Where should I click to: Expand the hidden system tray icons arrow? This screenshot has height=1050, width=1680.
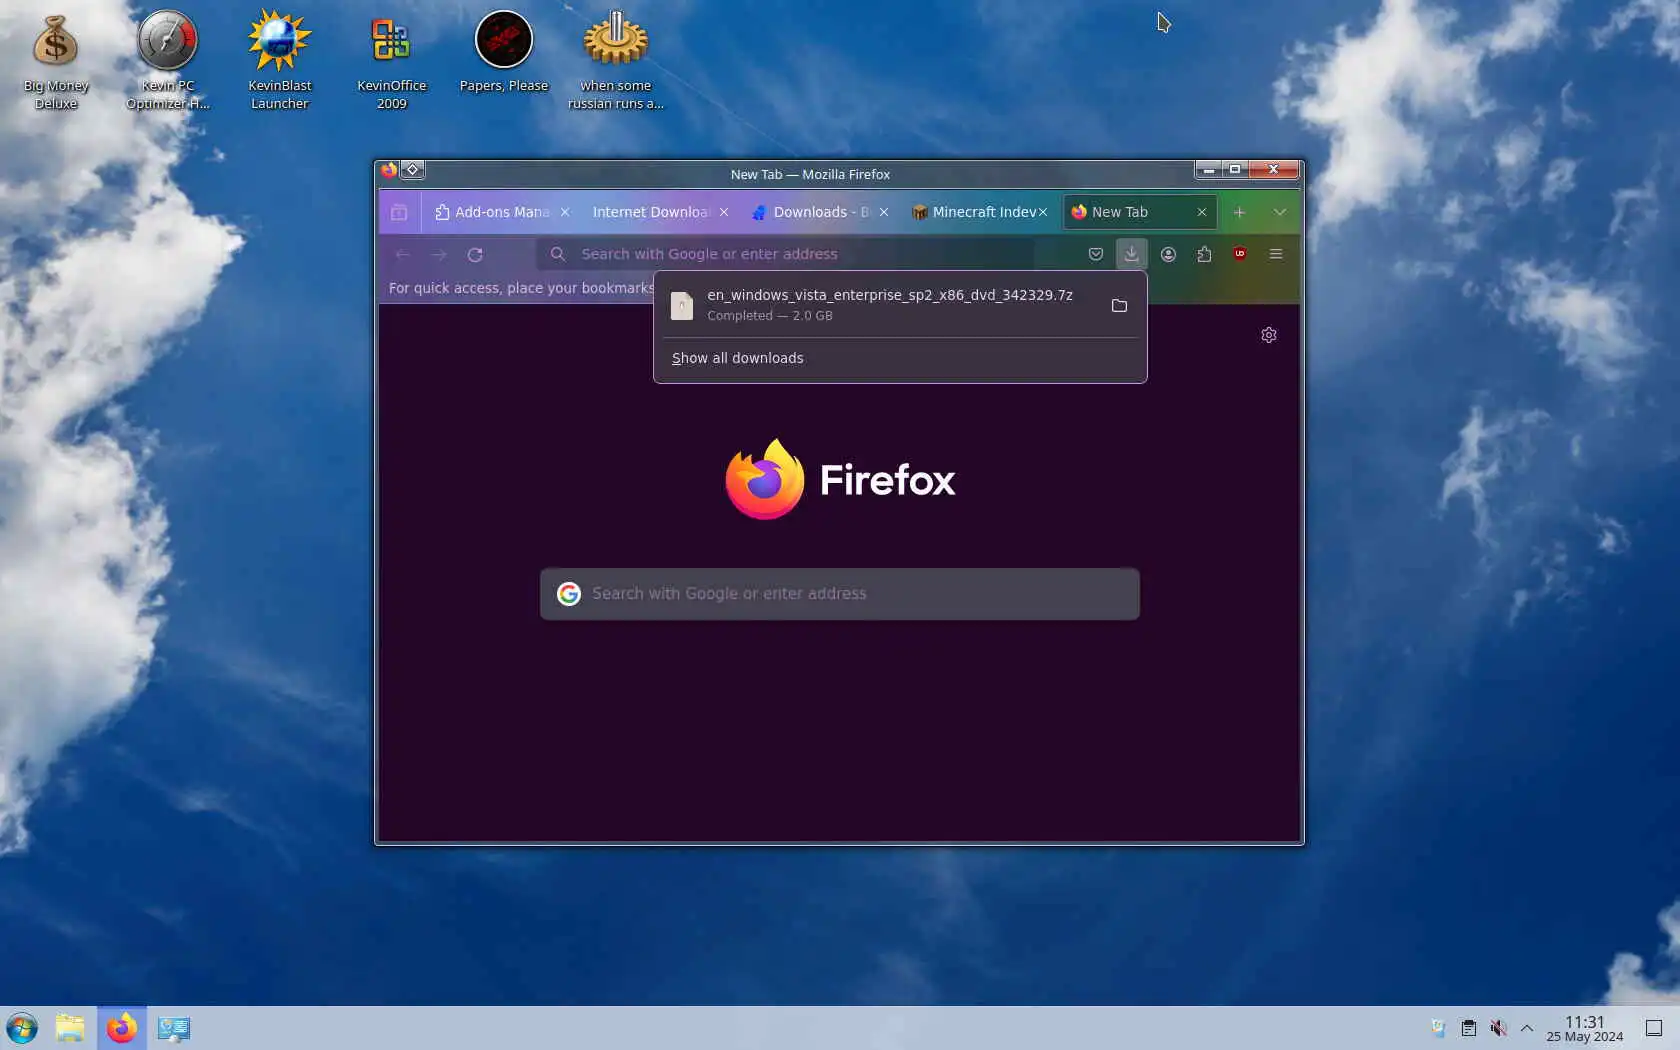[1527, 1028]
